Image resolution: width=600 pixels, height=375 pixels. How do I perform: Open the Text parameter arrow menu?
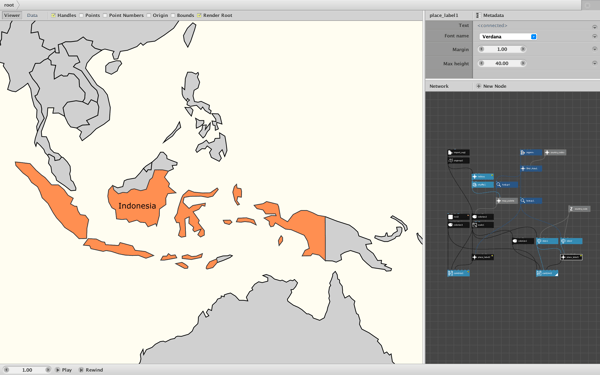(594, 27)
